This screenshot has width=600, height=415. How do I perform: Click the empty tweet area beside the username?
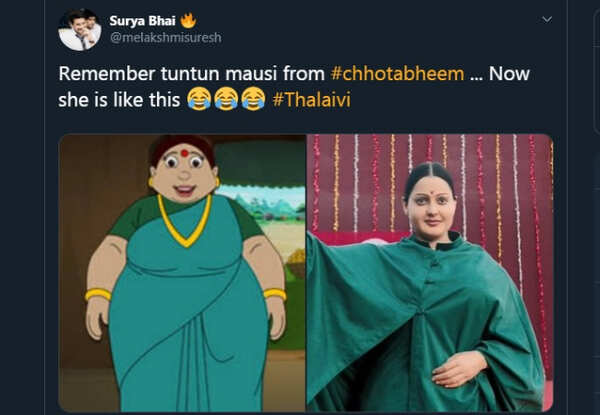tap(379, 29)
